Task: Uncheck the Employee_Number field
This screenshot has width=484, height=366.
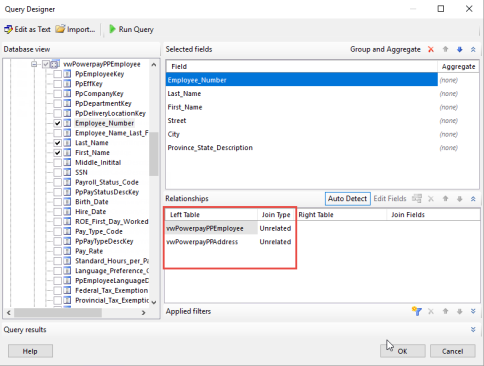Action: (x=58, y=123)
